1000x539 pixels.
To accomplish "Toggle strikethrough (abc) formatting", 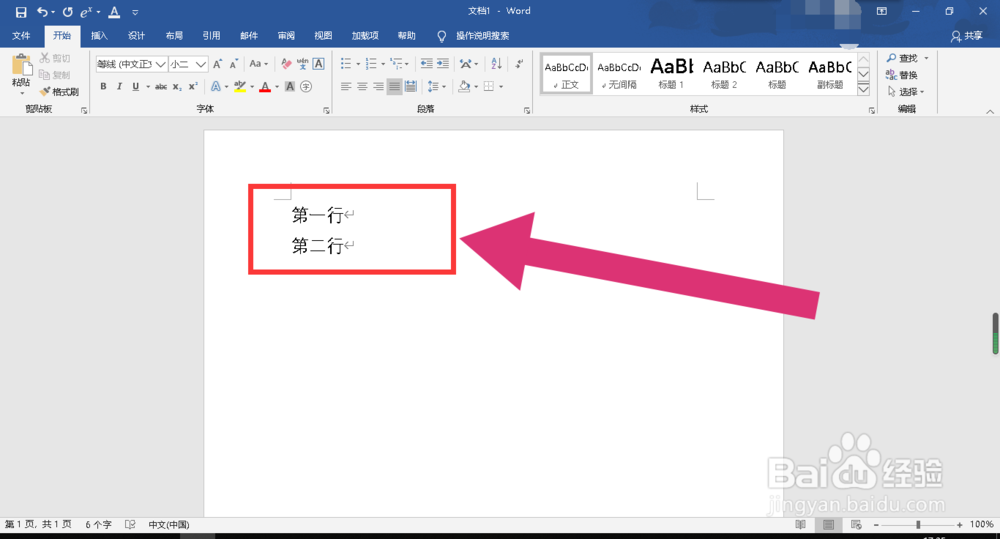I will (161, 87).
